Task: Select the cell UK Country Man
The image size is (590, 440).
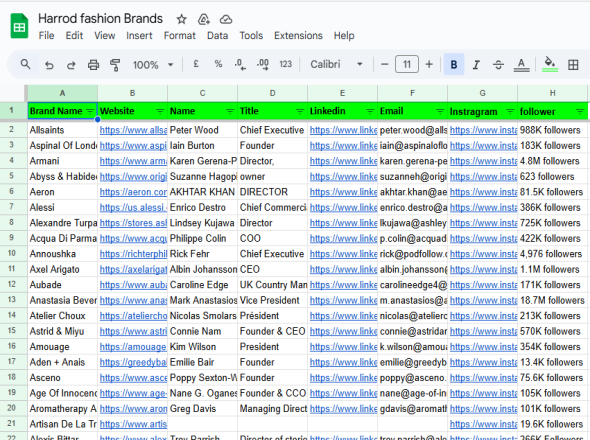Action: (272, 285)
